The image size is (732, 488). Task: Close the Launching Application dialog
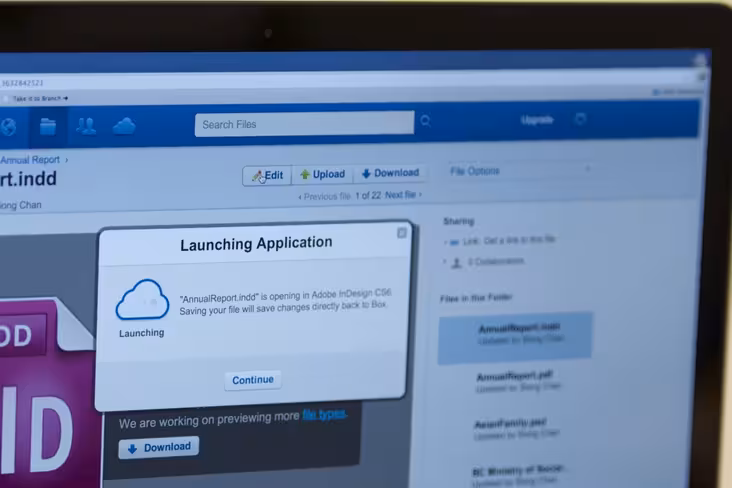[401, 233]
